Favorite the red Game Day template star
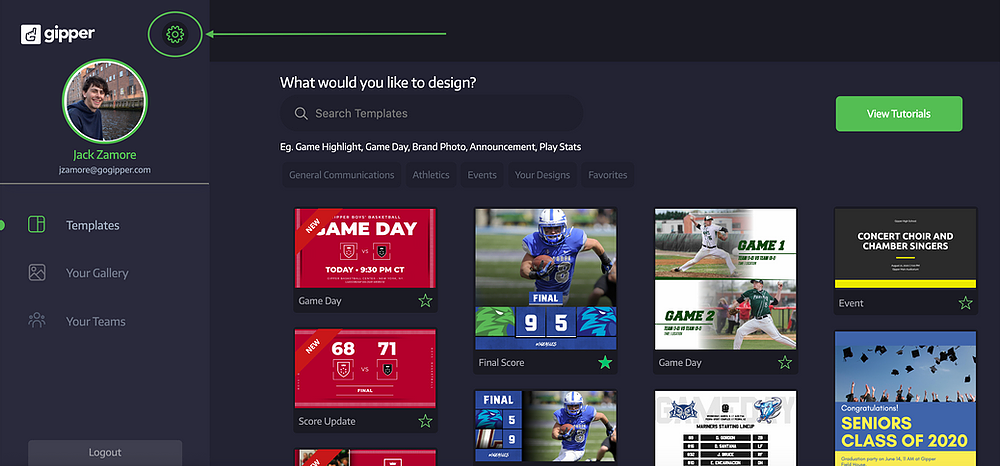Screen dimensions: 1000x466 point(425,301)
